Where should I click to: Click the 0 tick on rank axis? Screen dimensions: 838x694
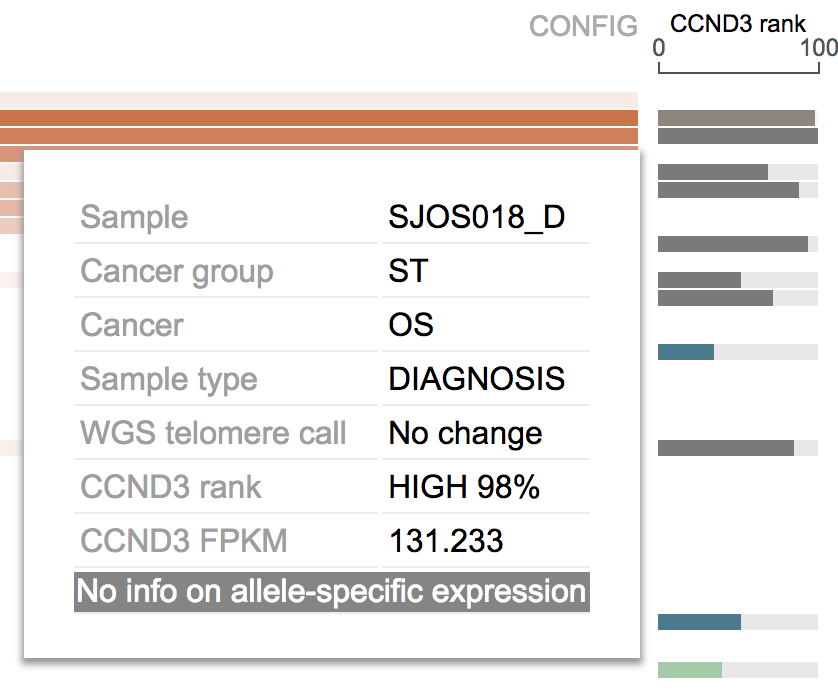pos(659,48)
